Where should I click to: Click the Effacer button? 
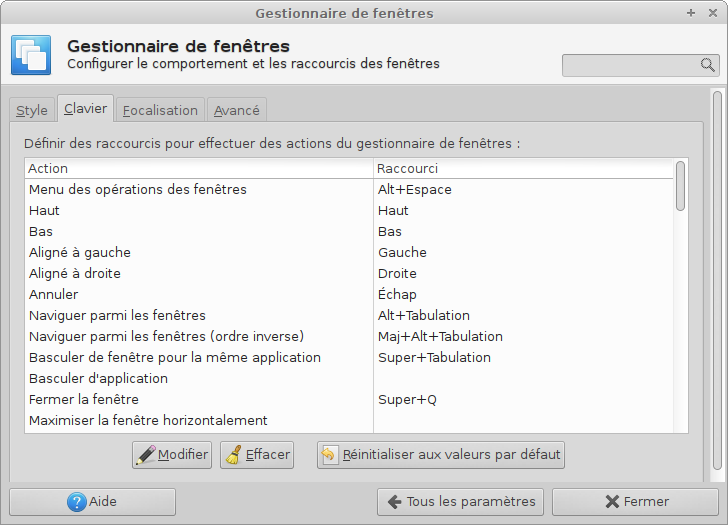(257, 454)
